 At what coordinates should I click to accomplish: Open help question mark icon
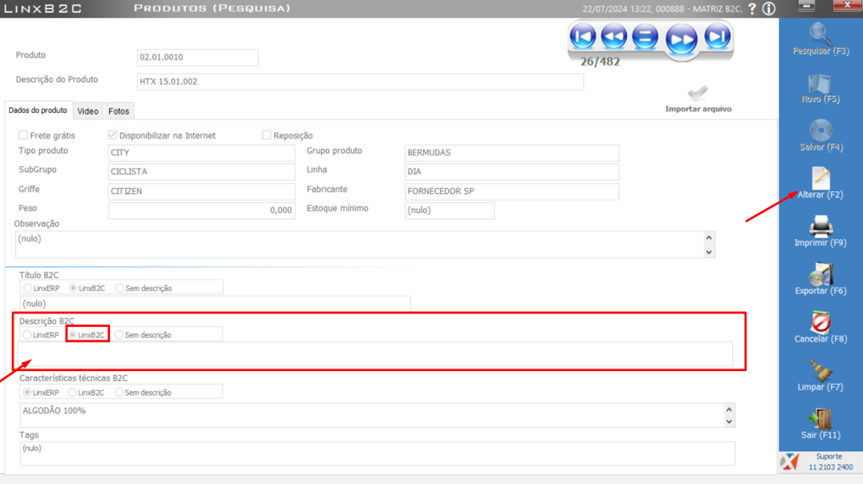752,9
